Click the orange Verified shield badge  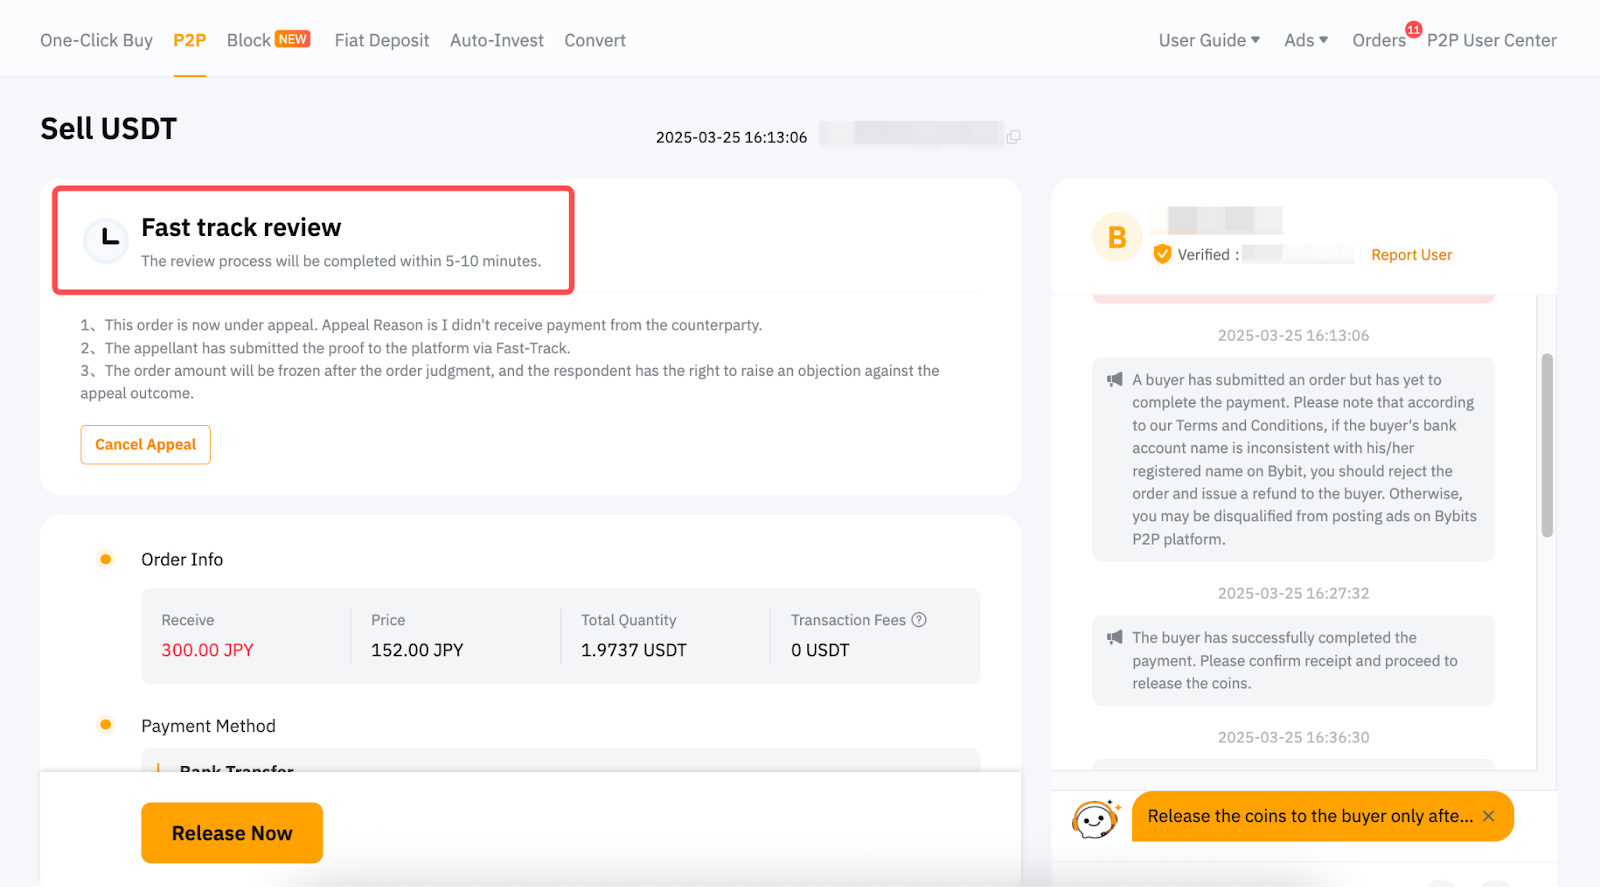(x=1162, y=254)
